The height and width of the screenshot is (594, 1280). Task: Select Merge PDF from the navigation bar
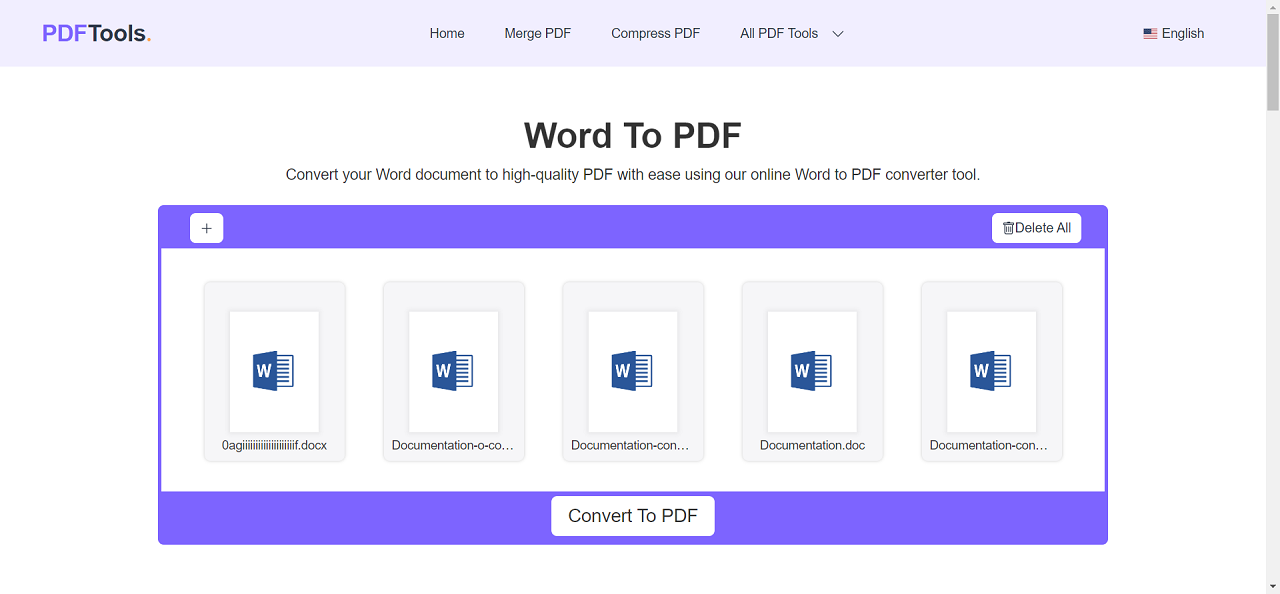537,33
